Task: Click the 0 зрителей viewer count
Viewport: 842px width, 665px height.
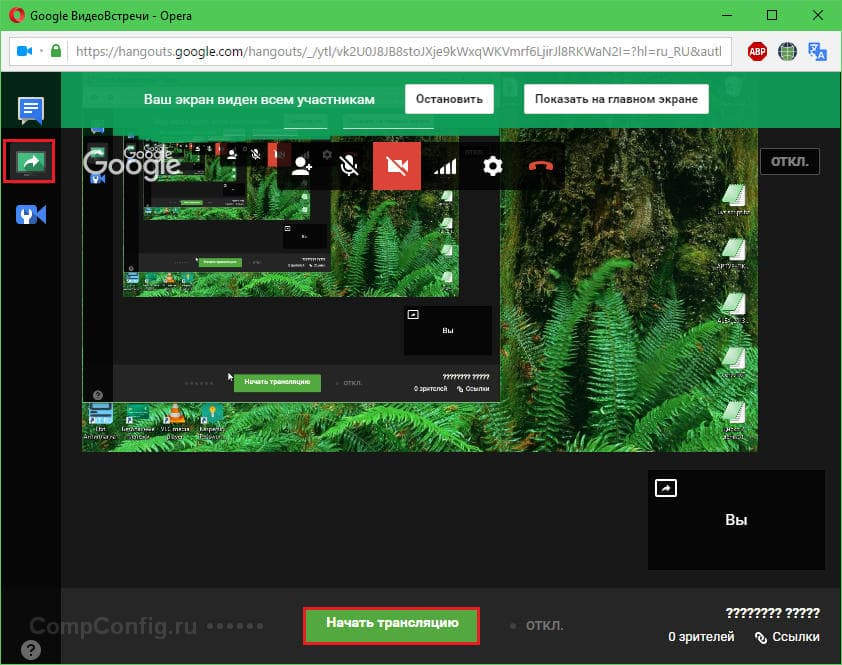Action: 700,637
